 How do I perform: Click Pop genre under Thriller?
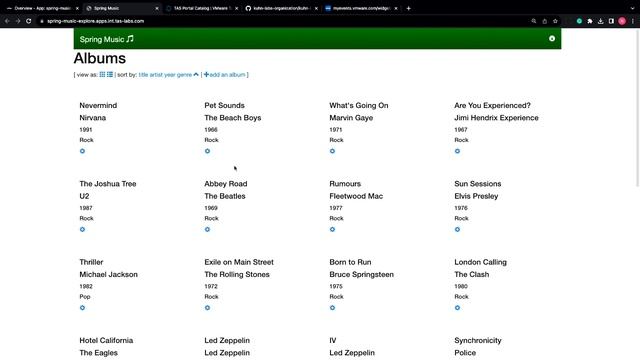coord(85,297)
